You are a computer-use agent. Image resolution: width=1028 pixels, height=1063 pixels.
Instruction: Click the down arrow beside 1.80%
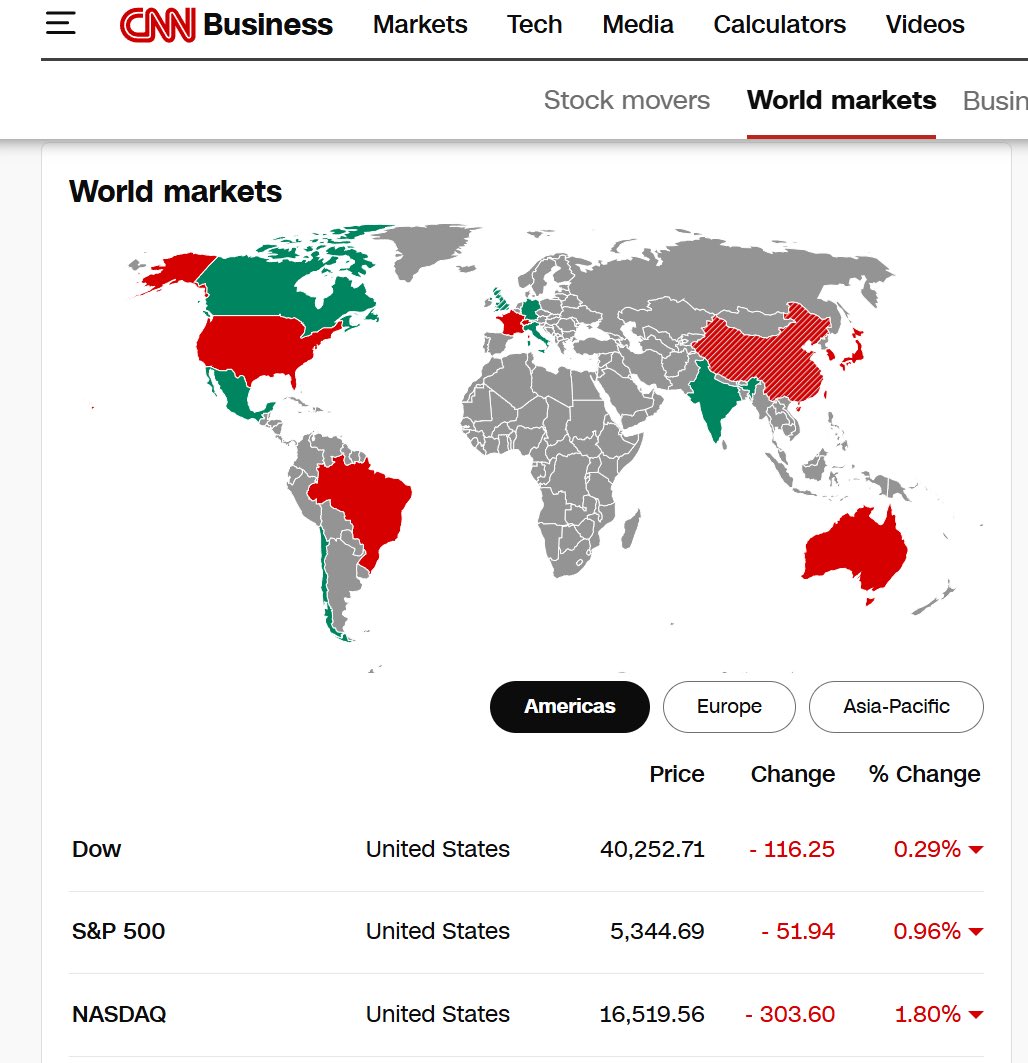coord(976,1015)
